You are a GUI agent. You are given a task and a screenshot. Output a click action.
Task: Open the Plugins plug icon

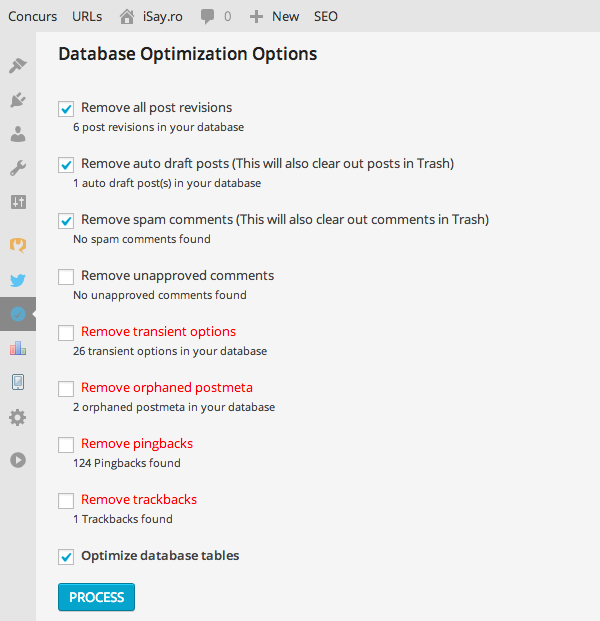[18, 100]
